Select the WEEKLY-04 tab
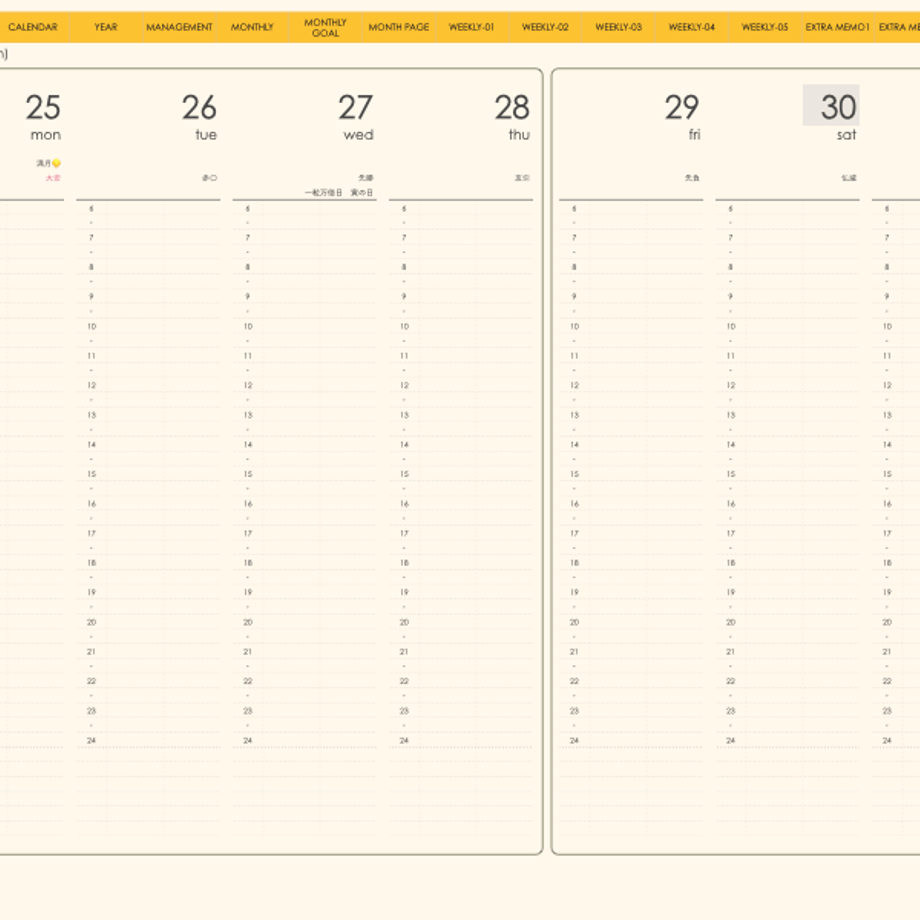This screenshot has height=920, width=920. (692, 27)
